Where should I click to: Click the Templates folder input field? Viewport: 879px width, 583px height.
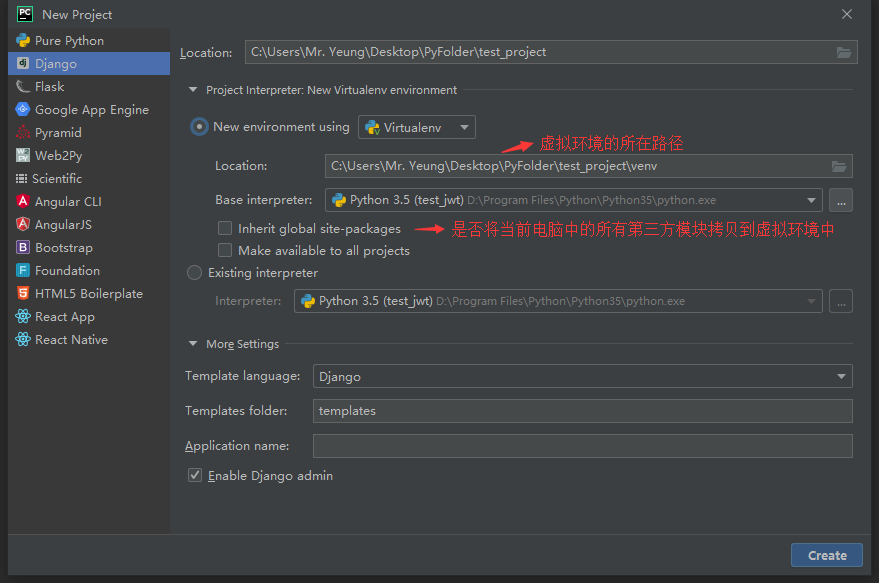(582, 411)
